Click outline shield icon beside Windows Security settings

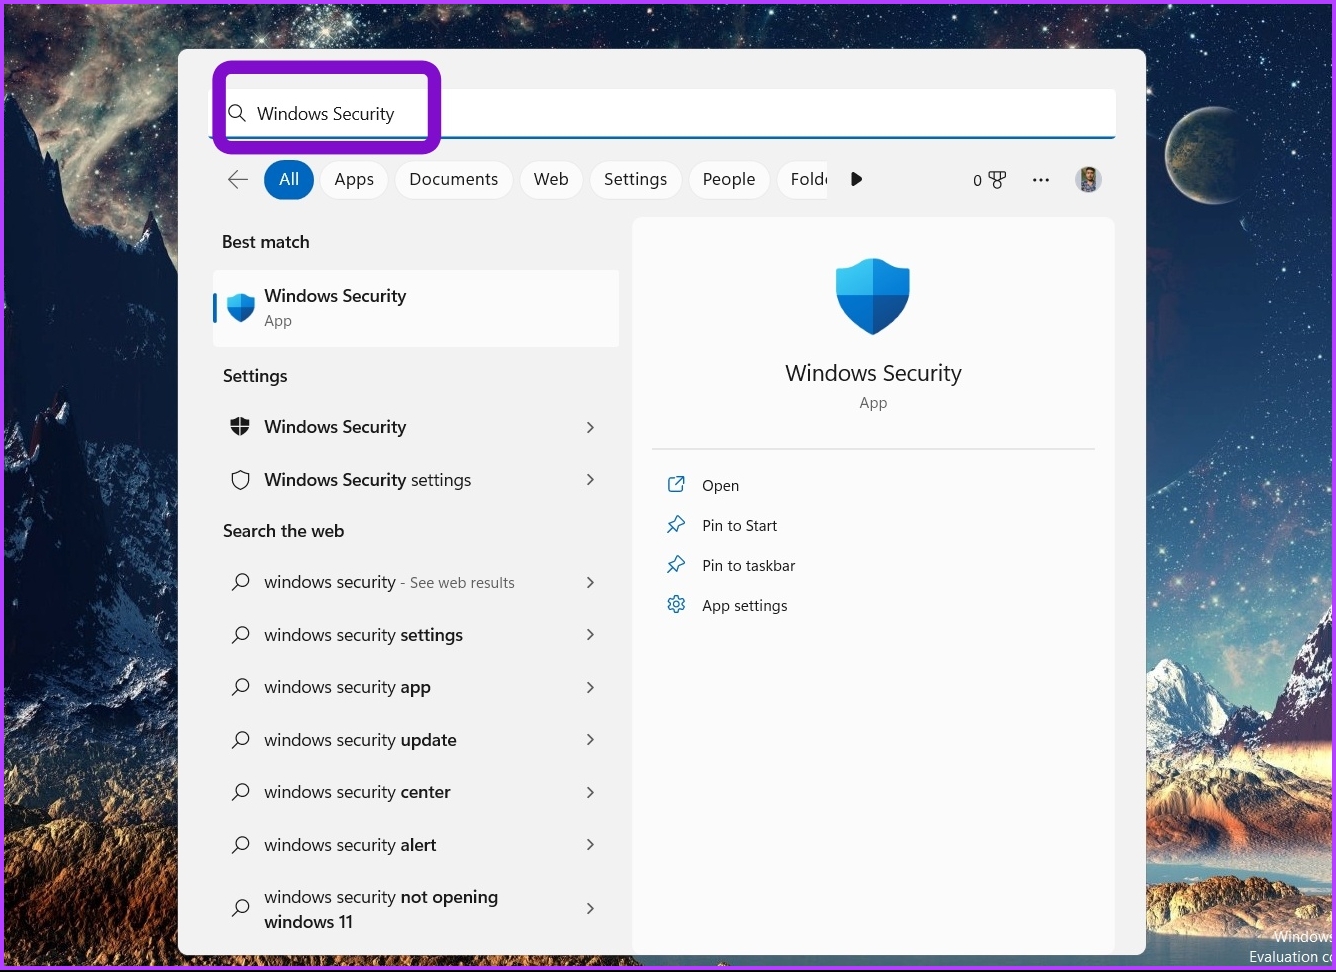(x=240, y=480)
